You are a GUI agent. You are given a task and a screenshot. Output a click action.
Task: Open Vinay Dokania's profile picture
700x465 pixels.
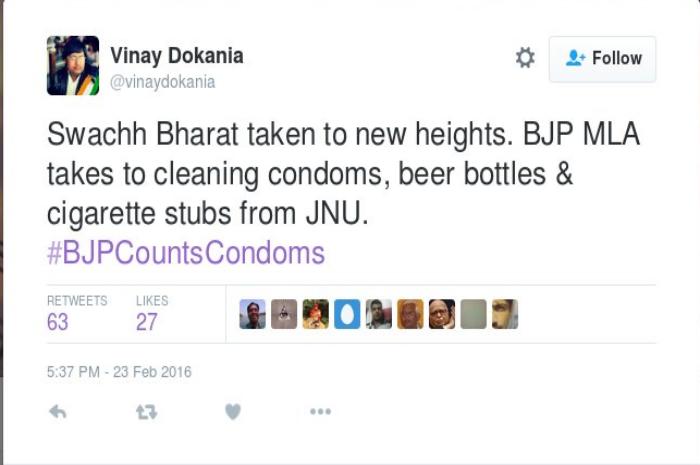[x=73, y=65]
